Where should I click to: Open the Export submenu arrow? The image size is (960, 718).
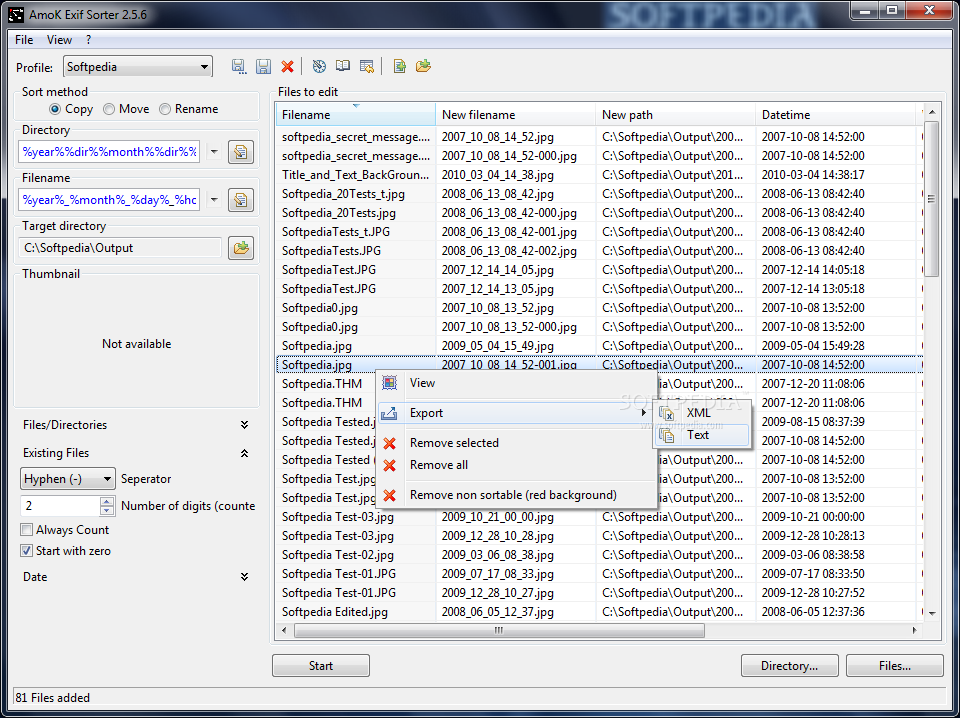tap(643, 413)
